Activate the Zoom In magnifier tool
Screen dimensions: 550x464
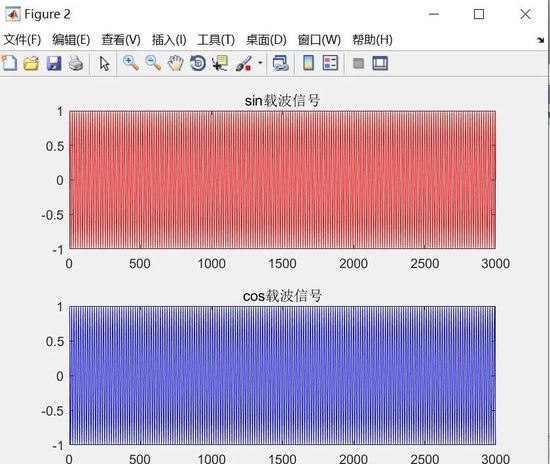pyautogui.click(x=131, y=63)
